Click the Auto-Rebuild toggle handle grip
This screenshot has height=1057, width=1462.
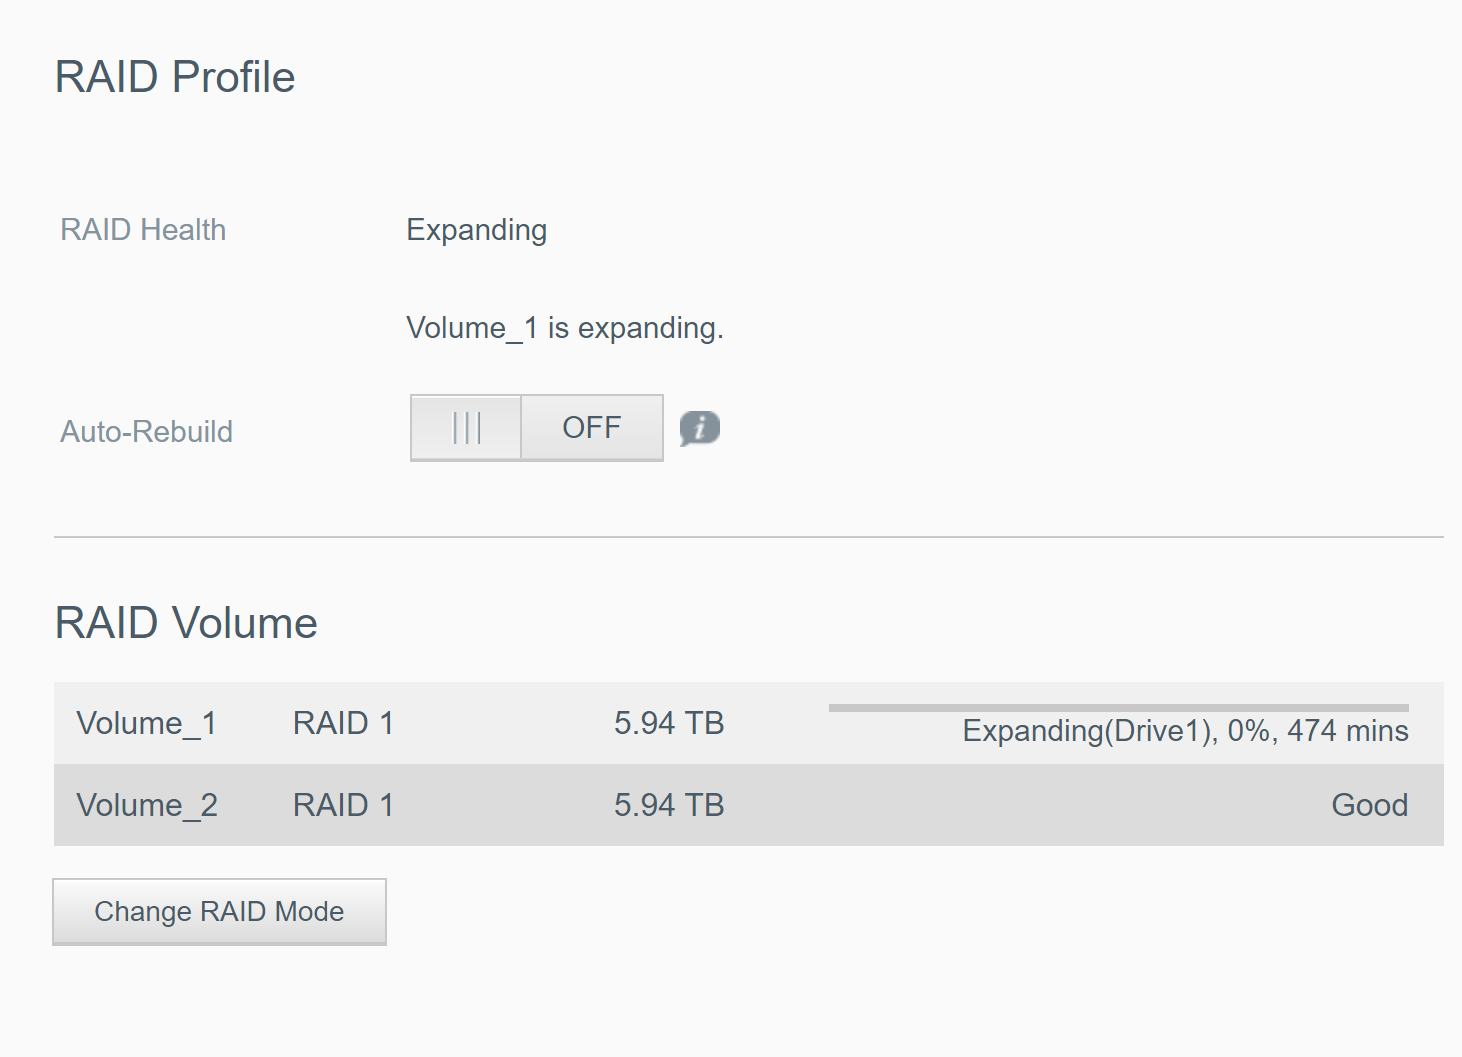point(467,428)
